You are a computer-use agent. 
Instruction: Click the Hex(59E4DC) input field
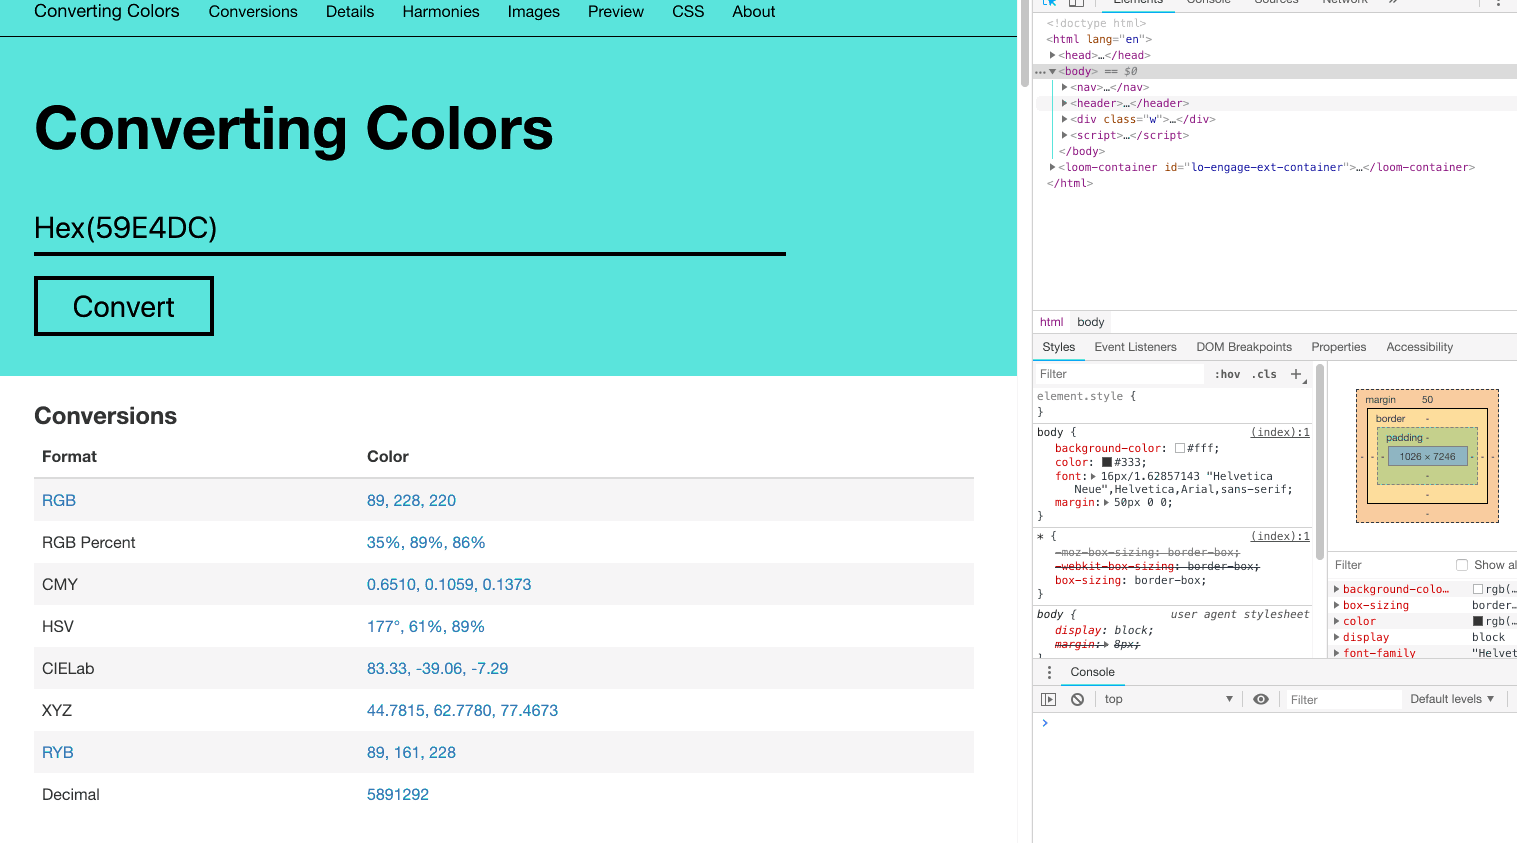[x=410, y=228]
